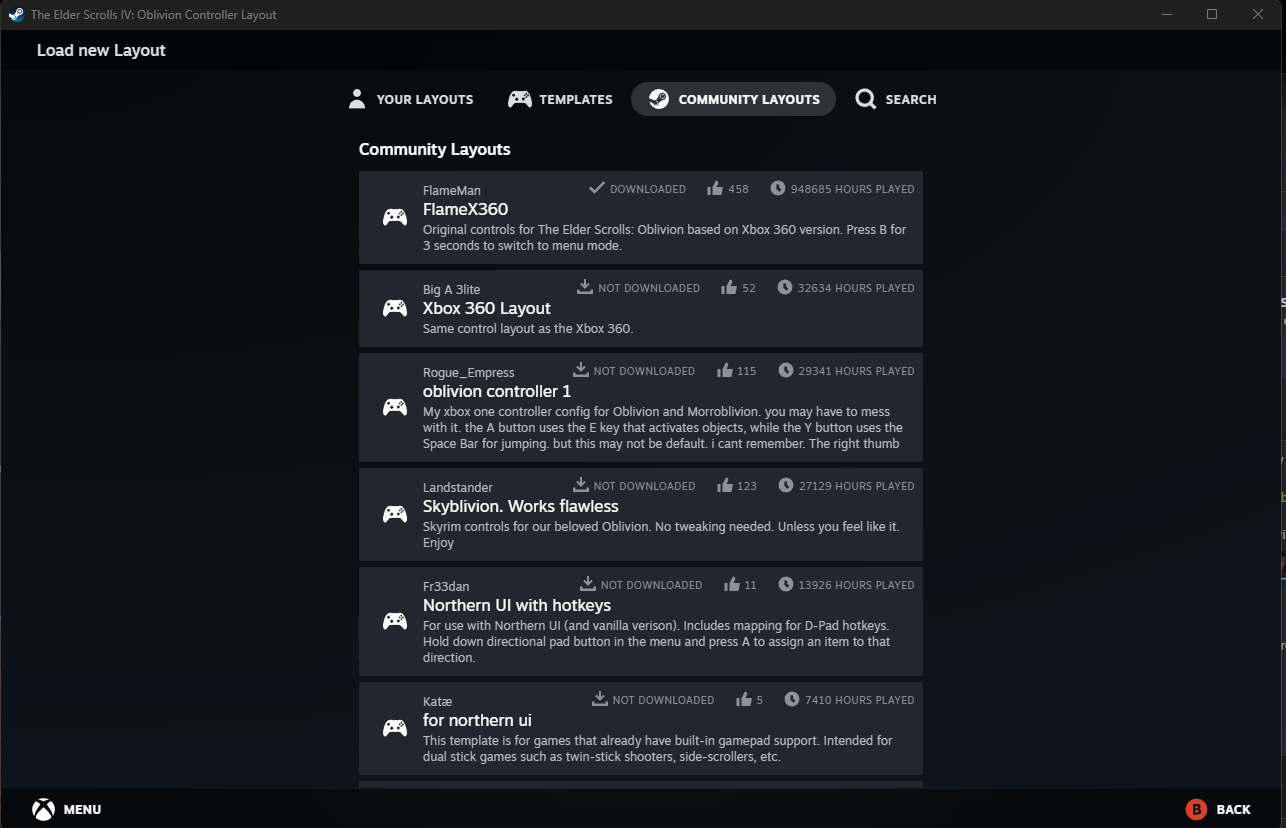Click the description starting 'For use with Northern UI'
This screenshot has height=828, width=1286.
(657, 641)
